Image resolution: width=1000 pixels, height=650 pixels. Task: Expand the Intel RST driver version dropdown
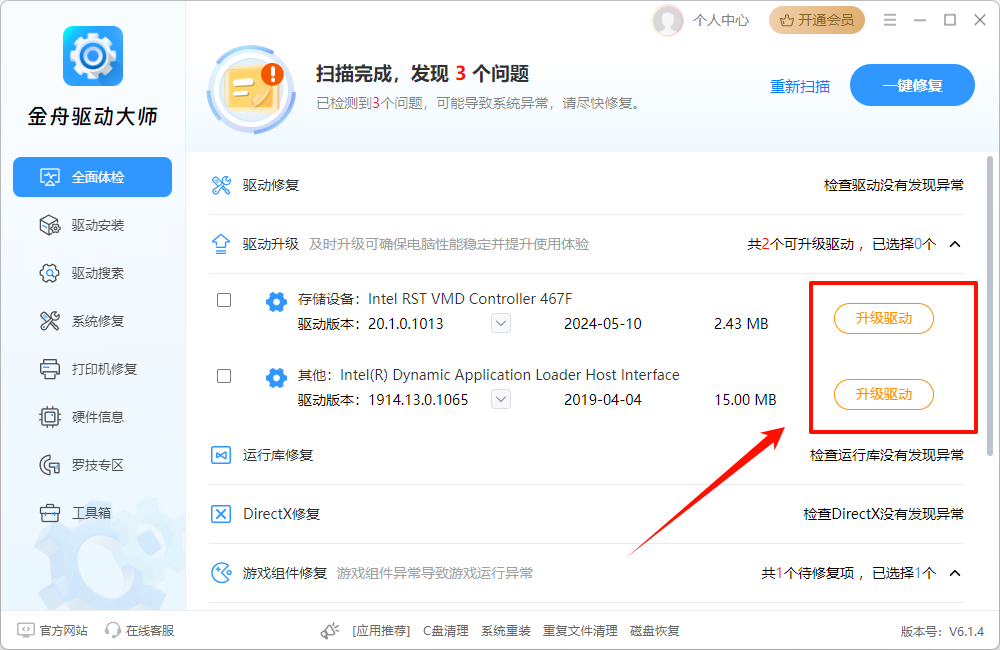[500, 323]
